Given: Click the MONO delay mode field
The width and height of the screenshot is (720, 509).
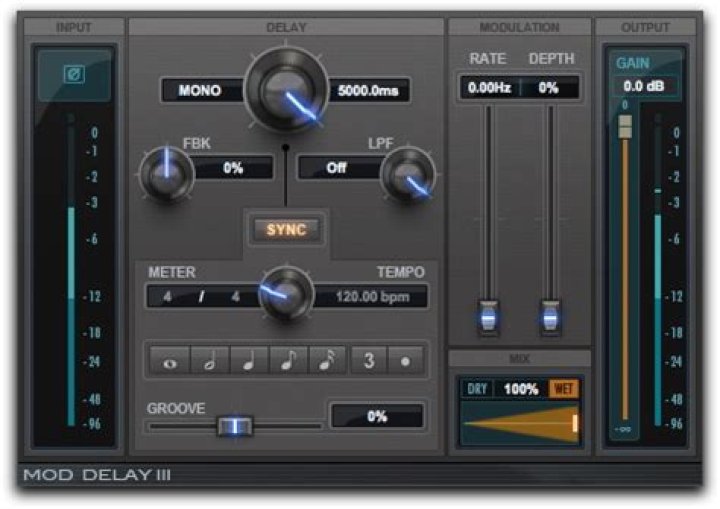Looking at the screenshot, I should click(x=201, y=90).
